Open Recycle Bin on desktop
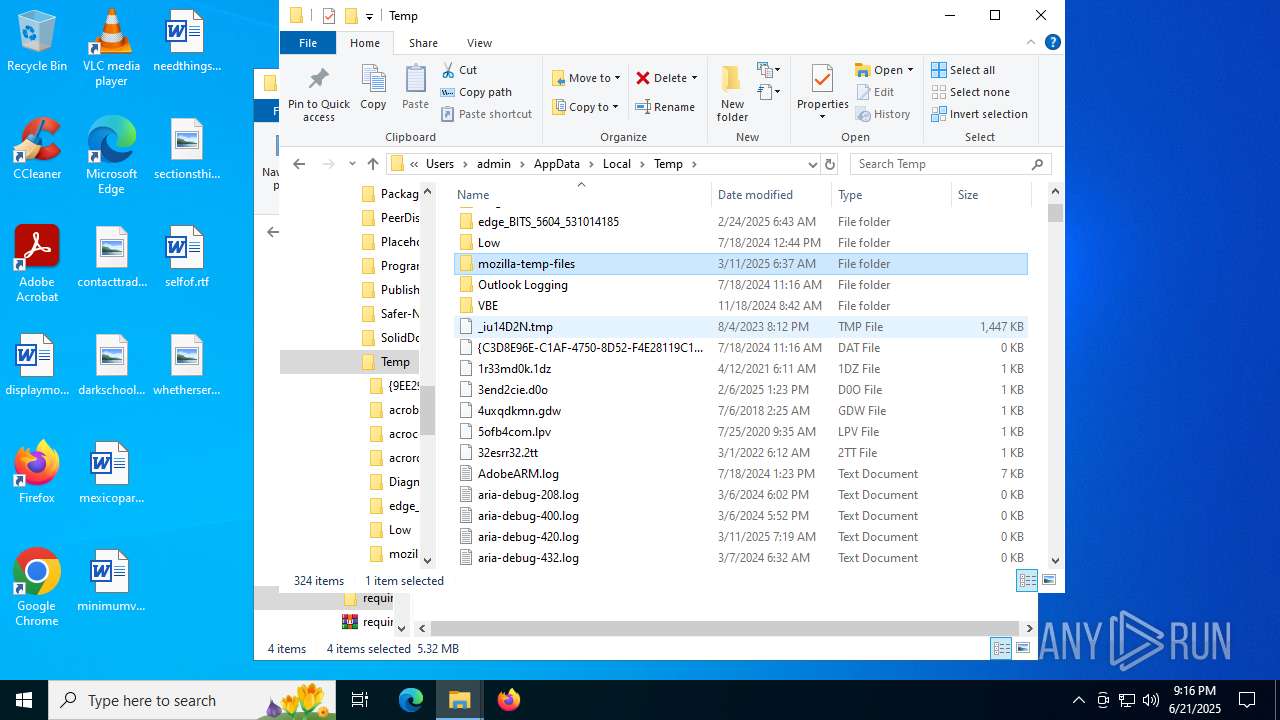Screen dimensions: 1280x720 click(x=37, y=42)
